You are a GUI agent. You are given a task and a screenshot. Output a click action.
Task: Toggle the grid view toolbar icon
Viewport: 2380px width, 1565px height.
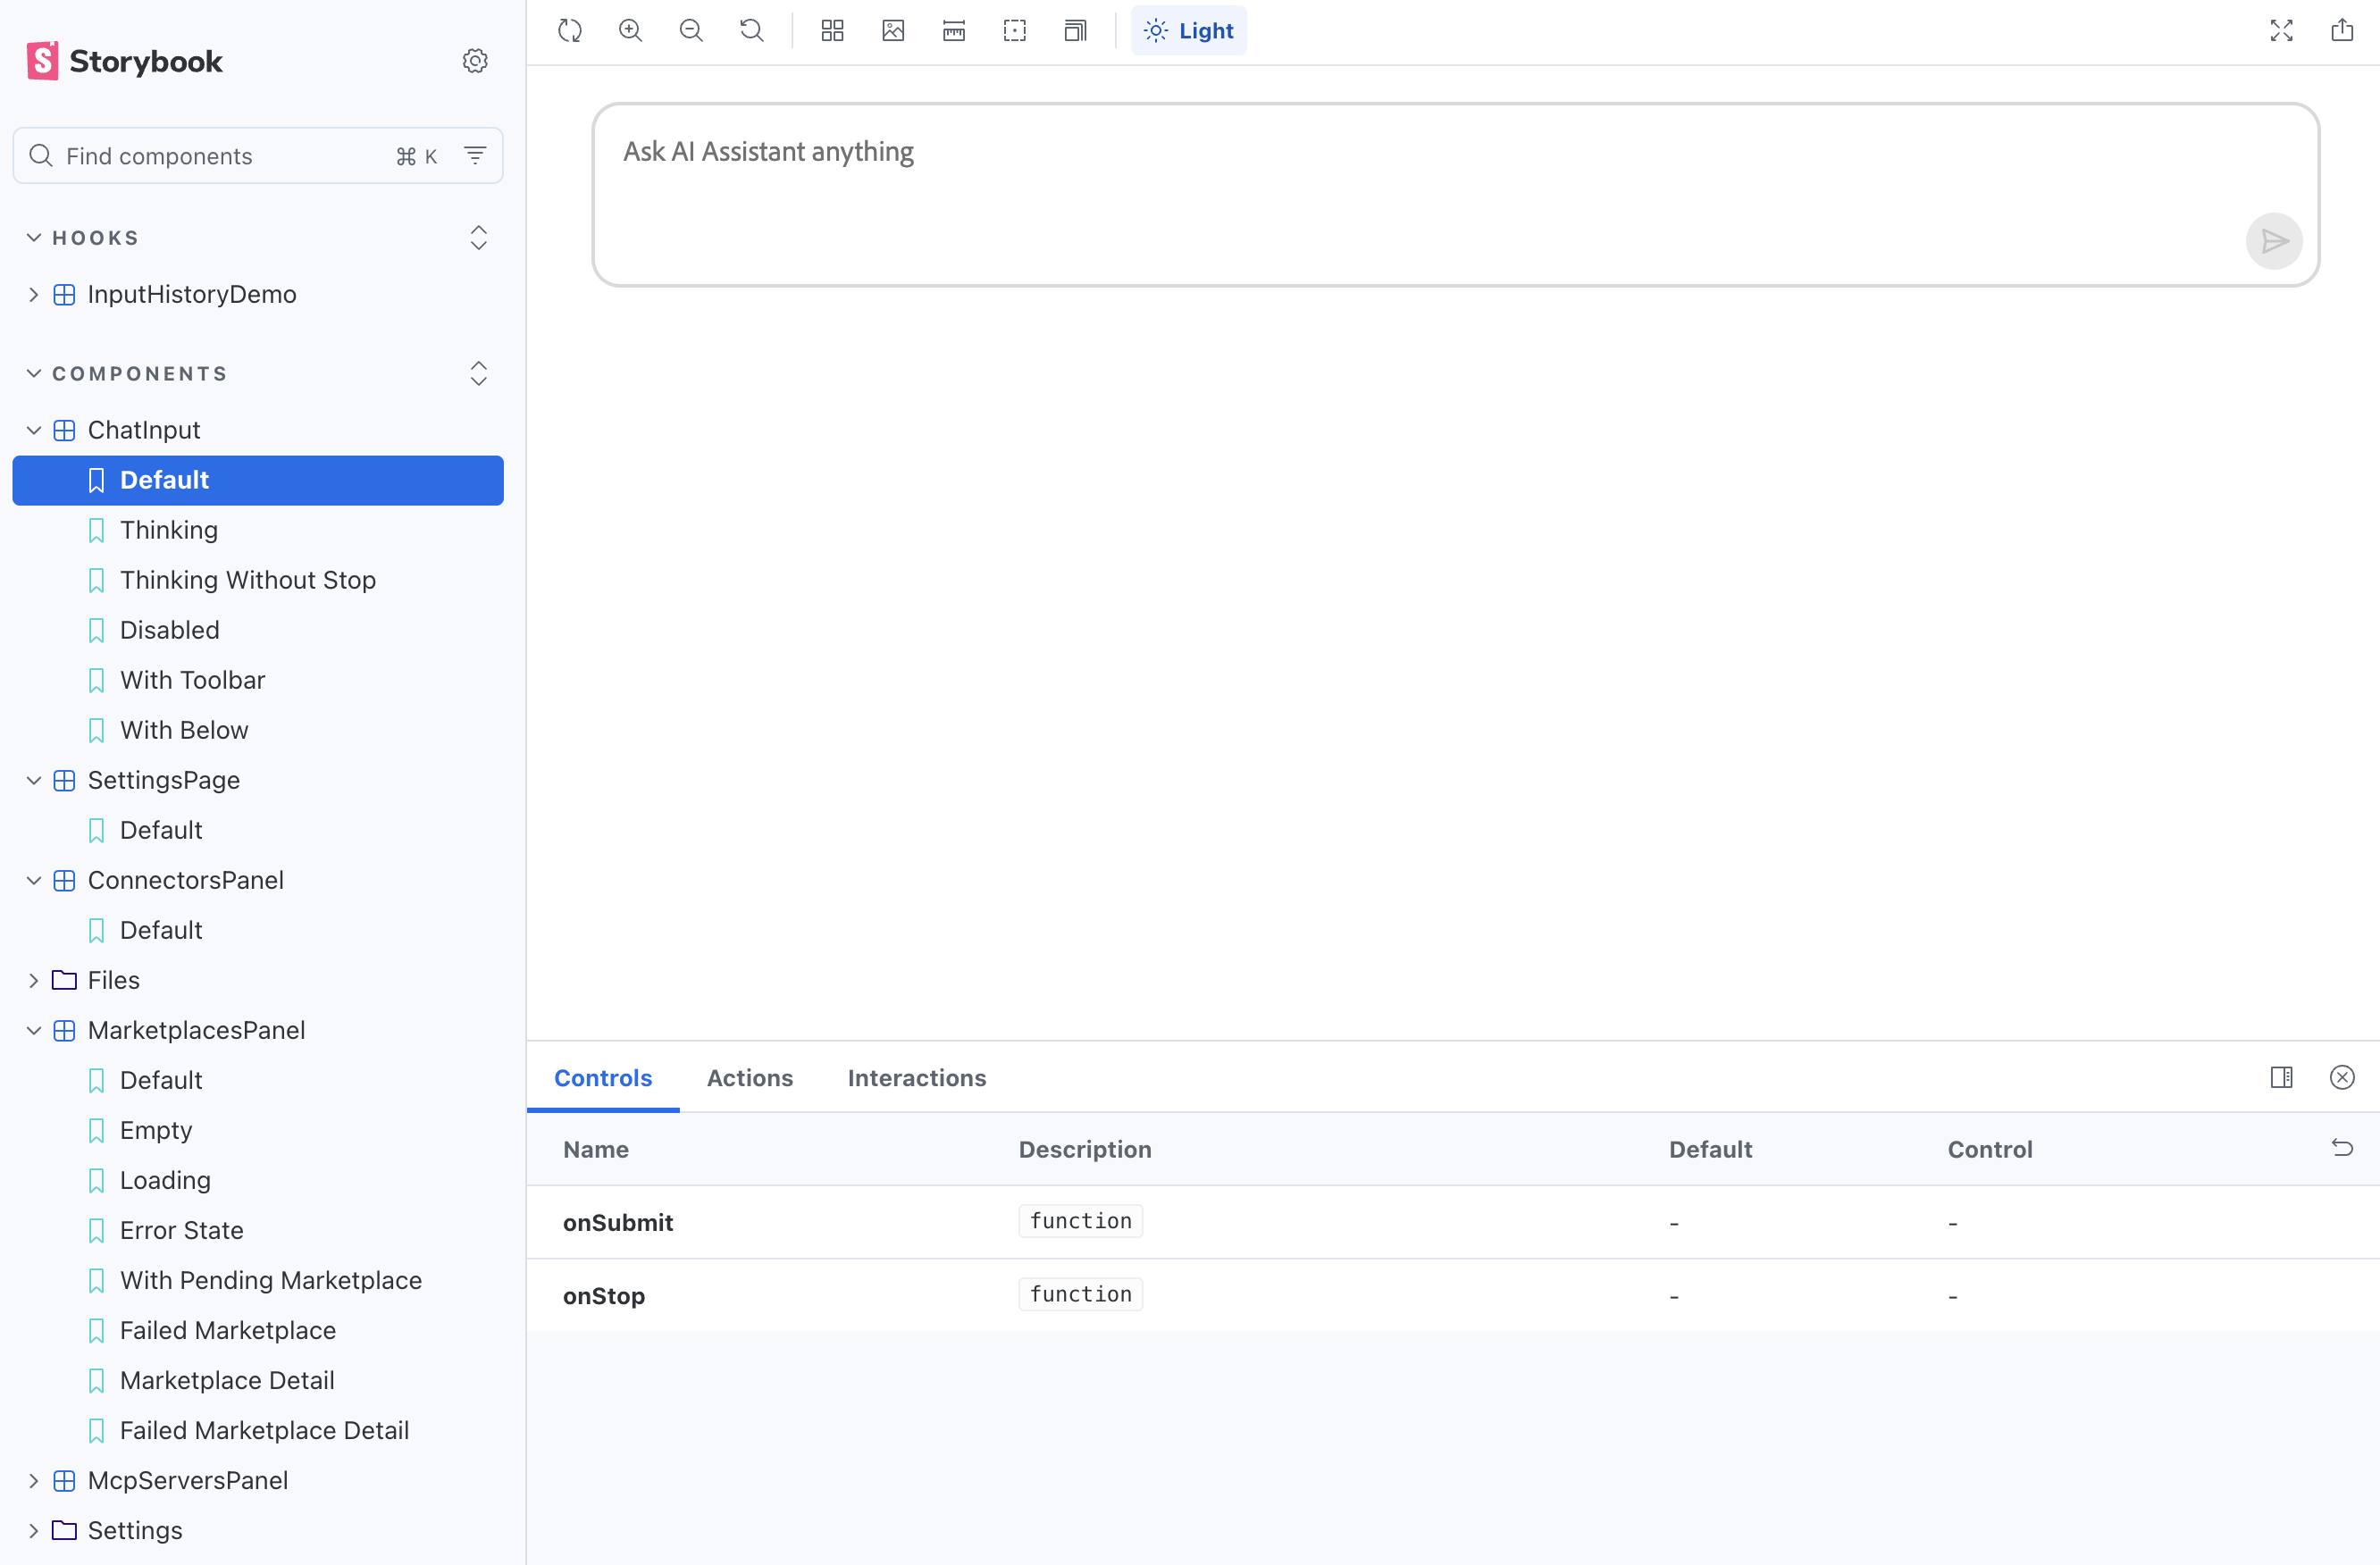pos(833,31)
